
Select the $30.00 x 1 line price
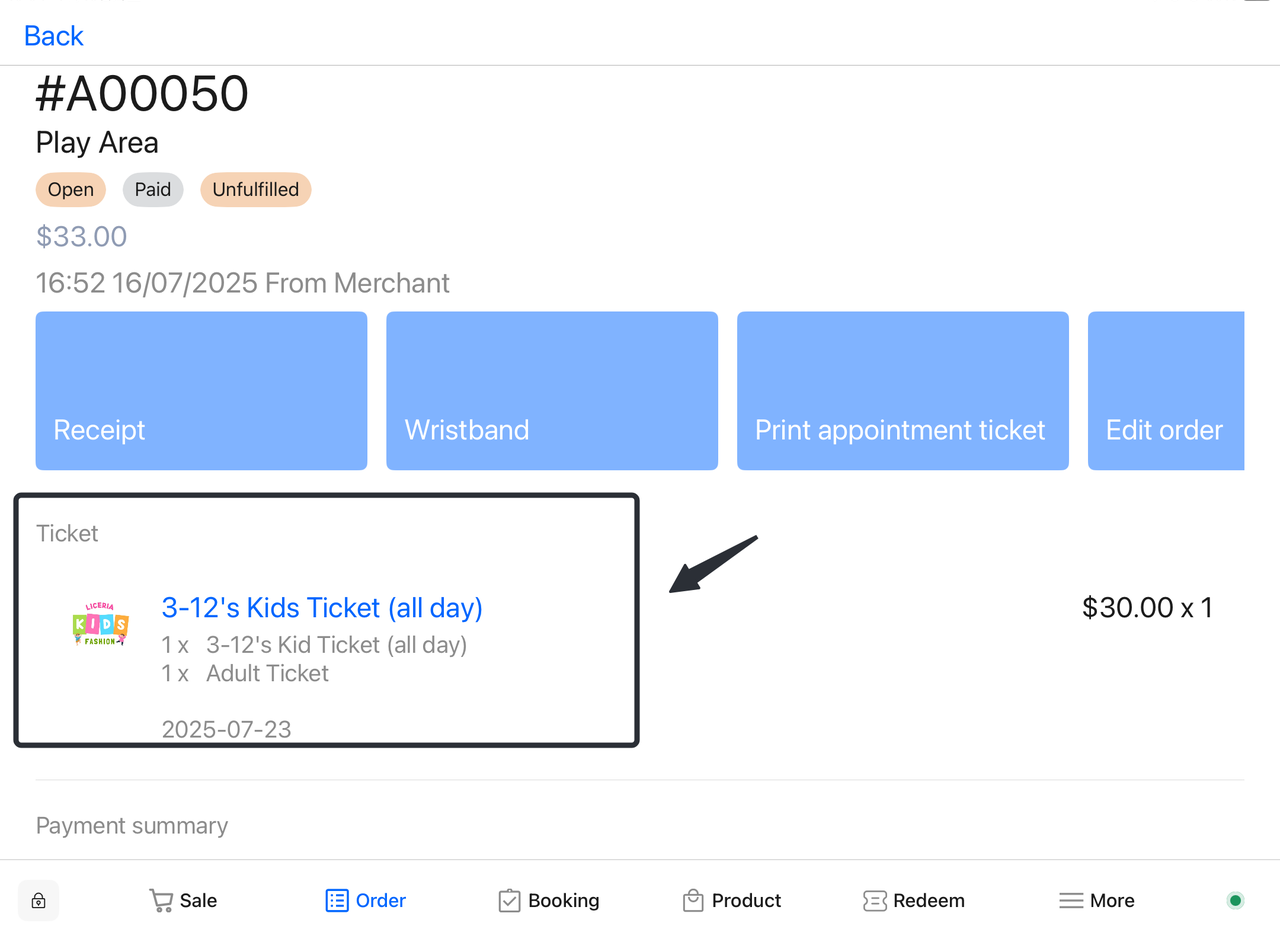pos(1147,607)
